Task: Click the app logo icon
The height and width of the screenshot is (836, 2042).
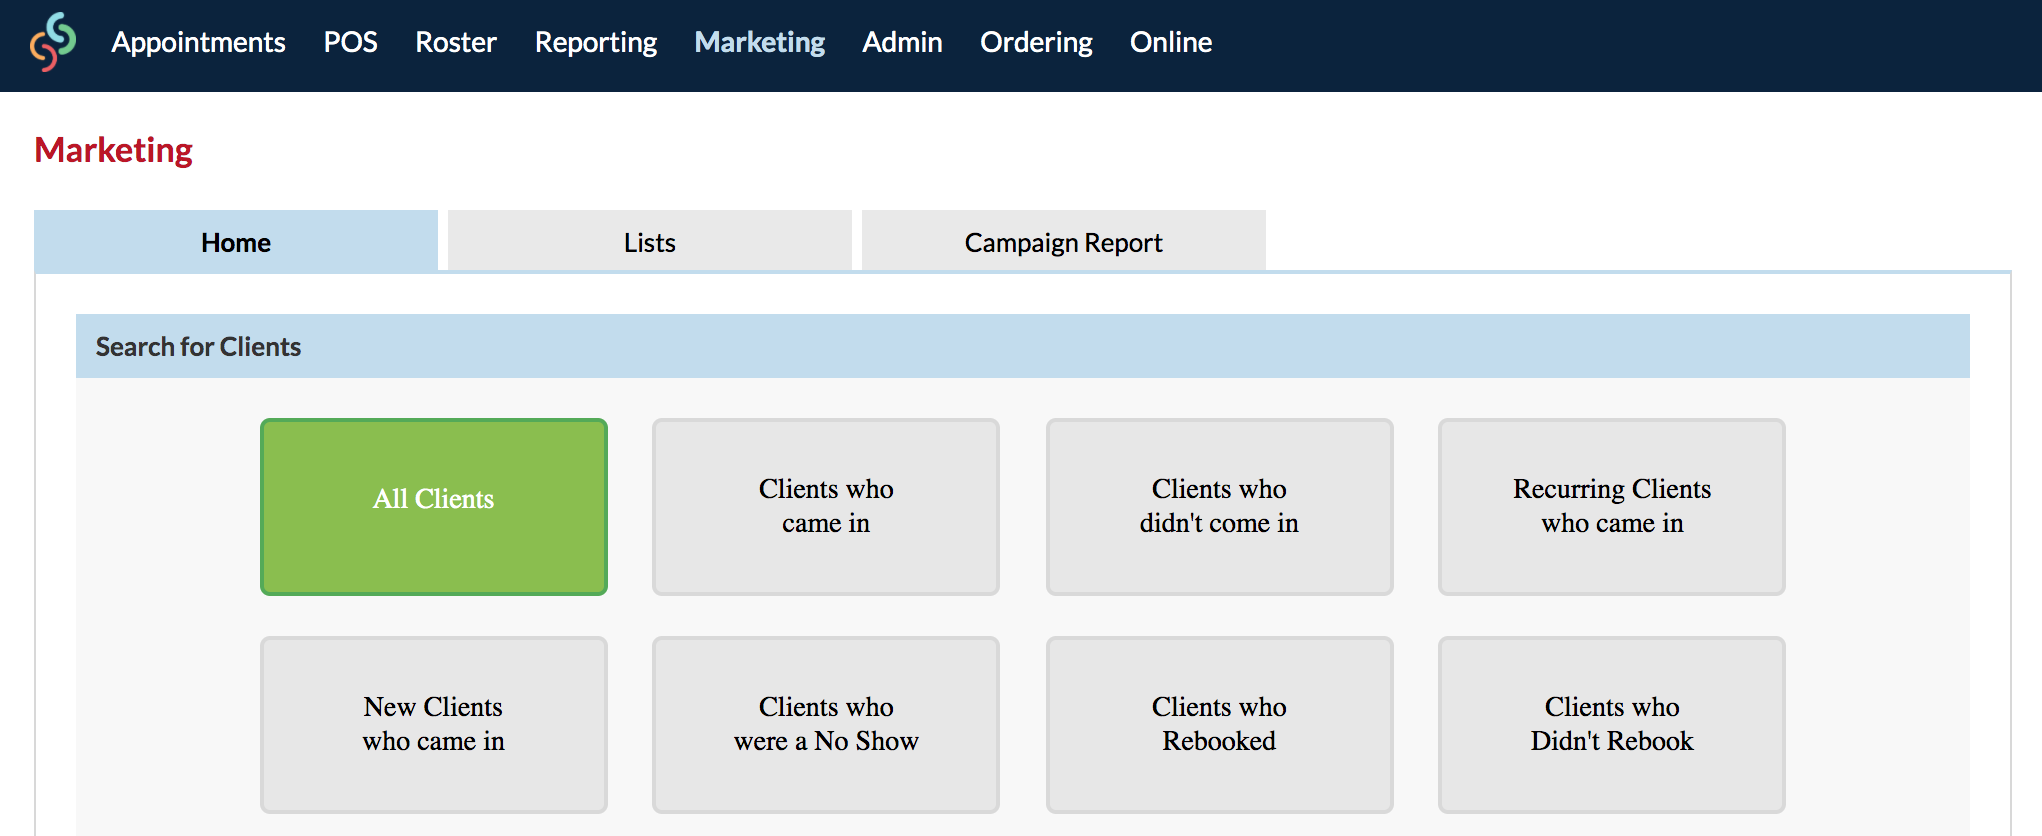Action: click(x=53, y=42)
